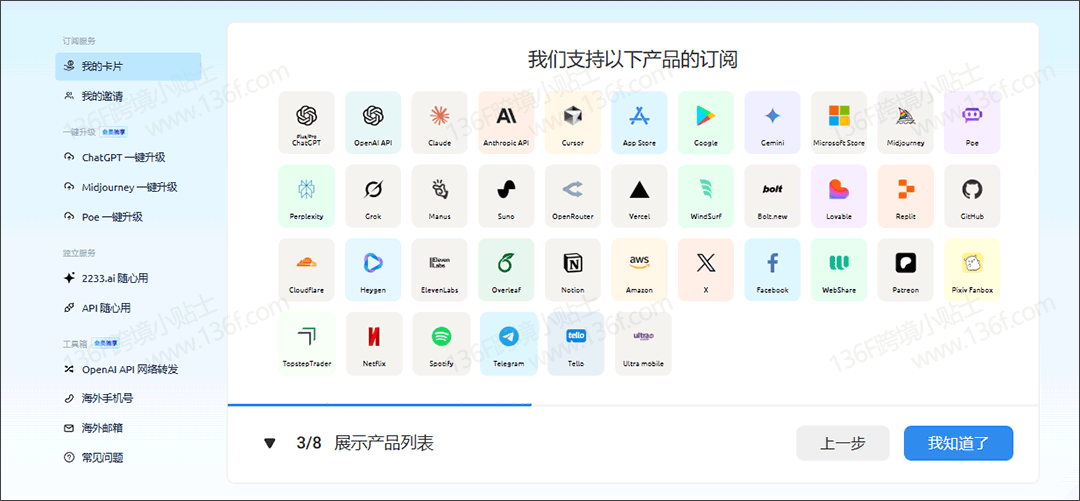The width and height of the screenshot is (1080, 501).
Task: Pick the Anthropic API card
Action: pos(506,122)
